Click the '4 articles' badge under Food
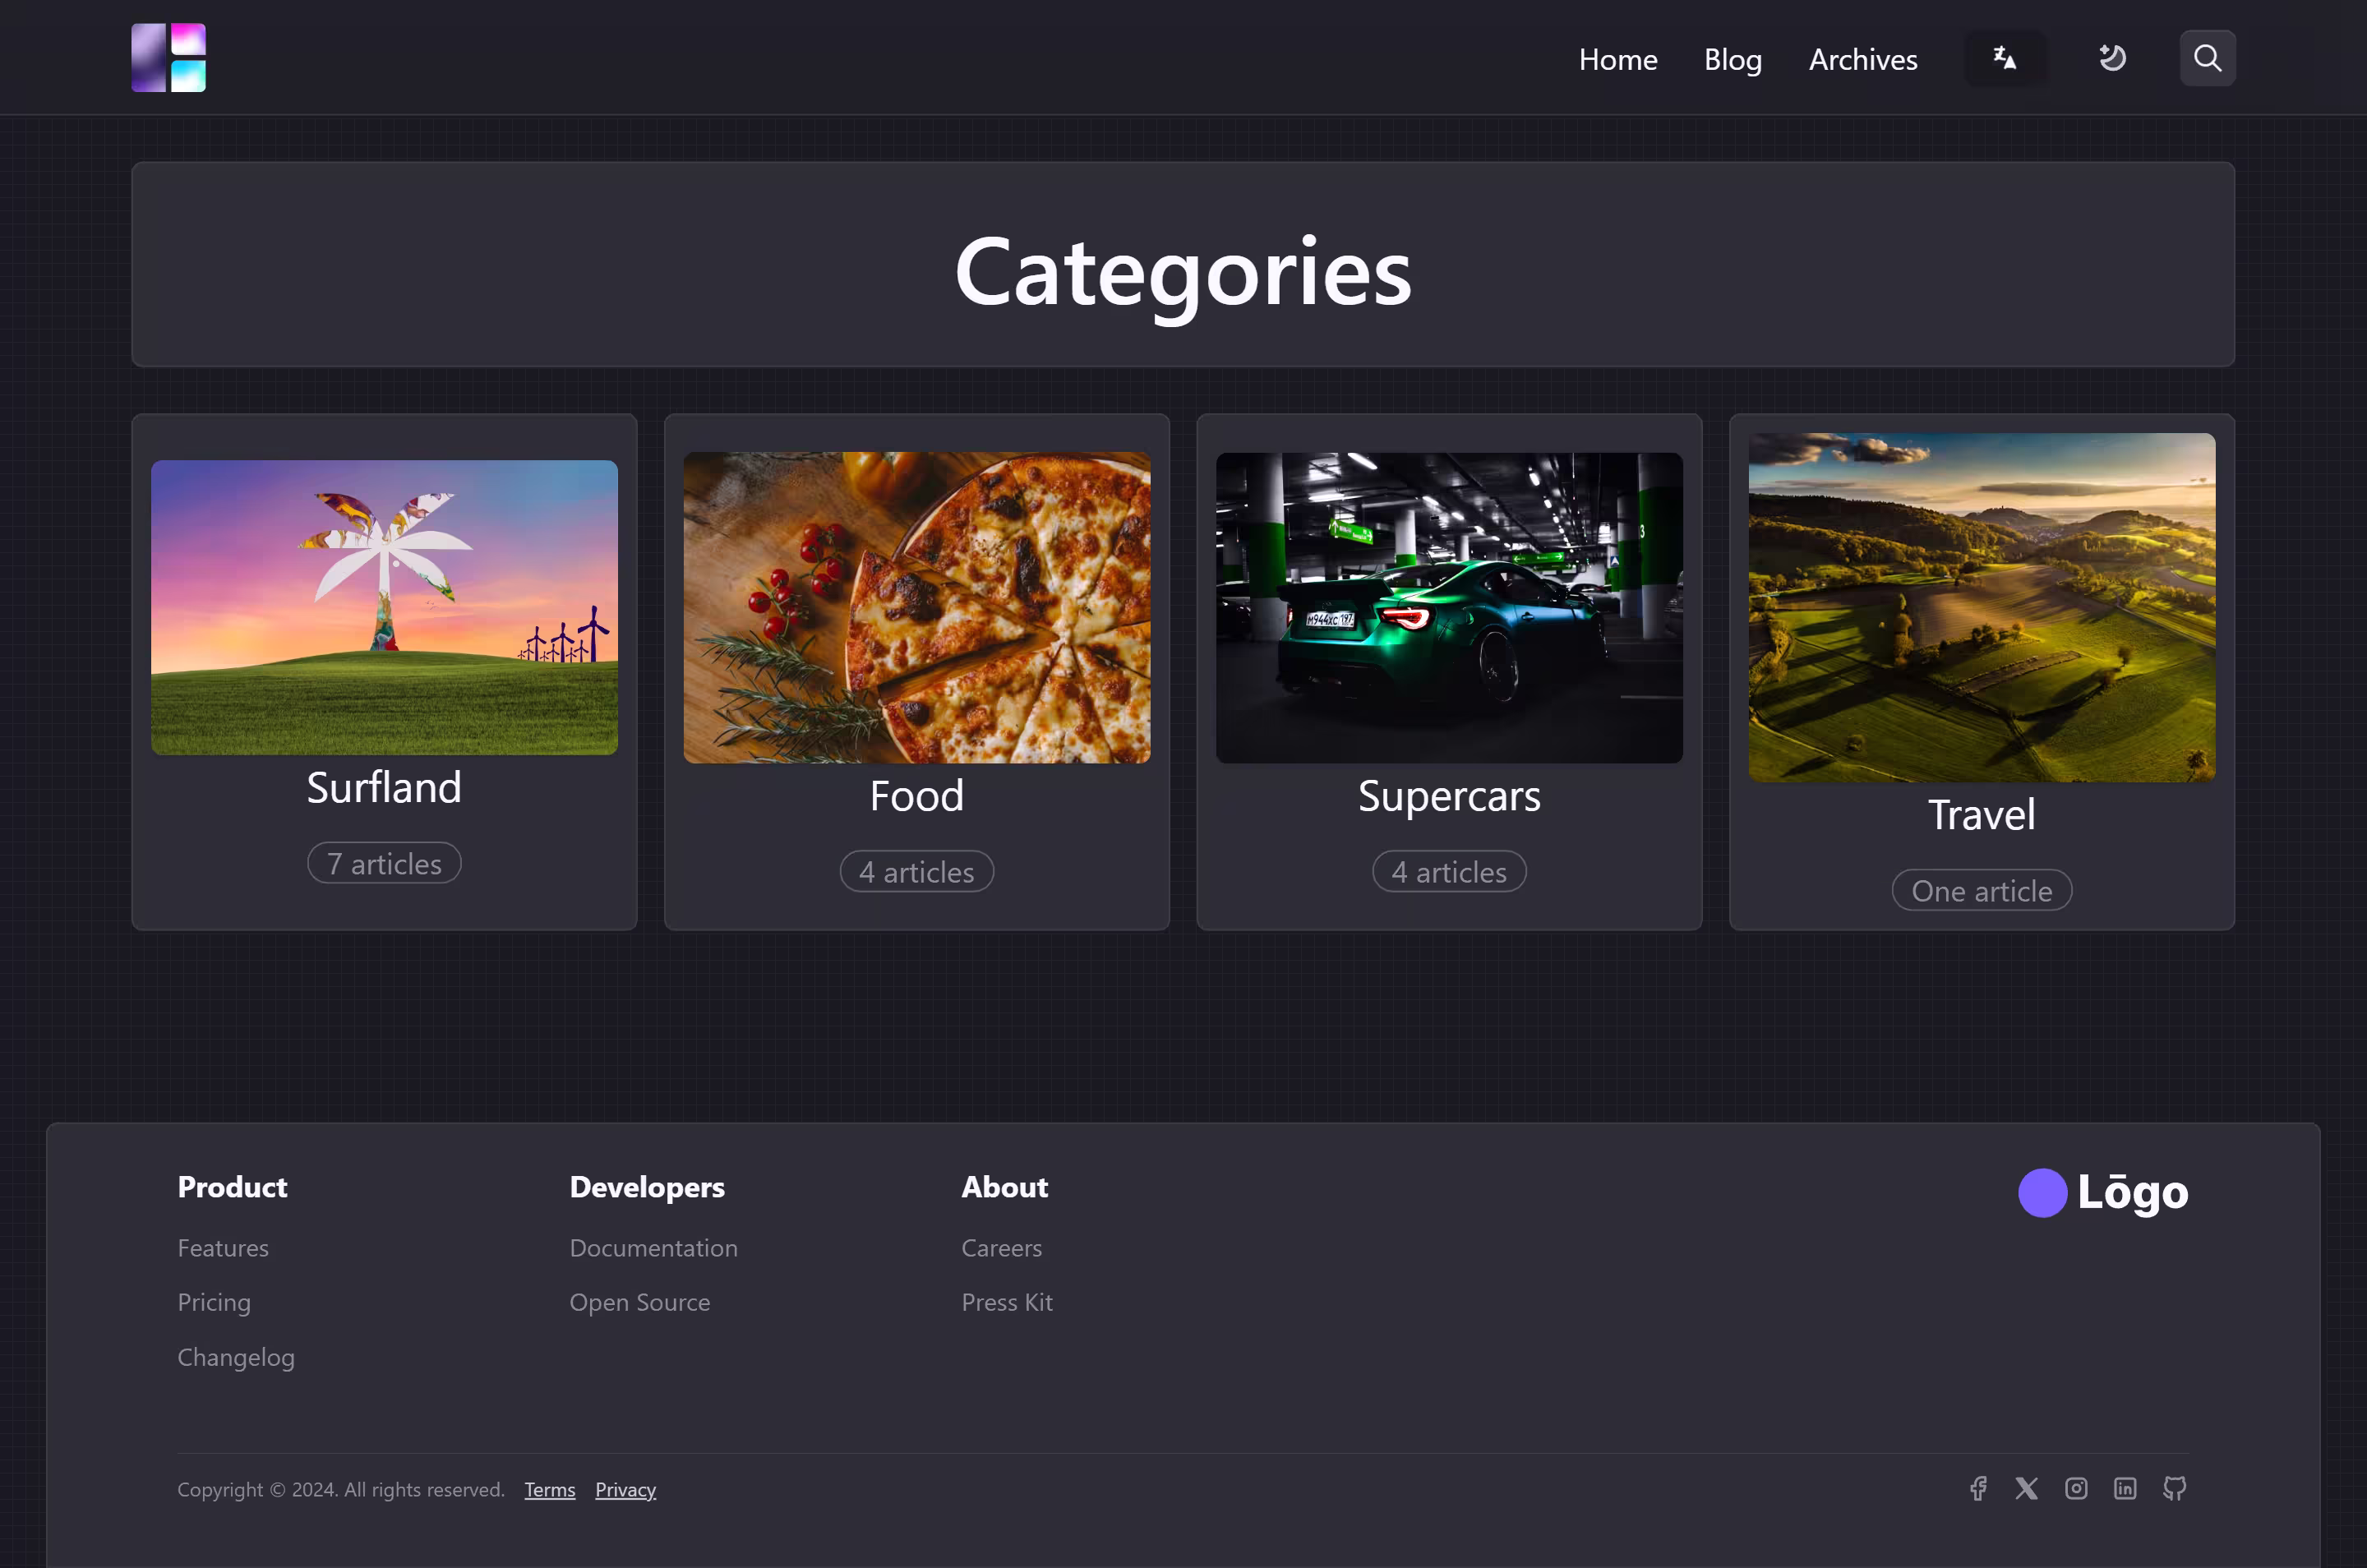 point(916,871)
